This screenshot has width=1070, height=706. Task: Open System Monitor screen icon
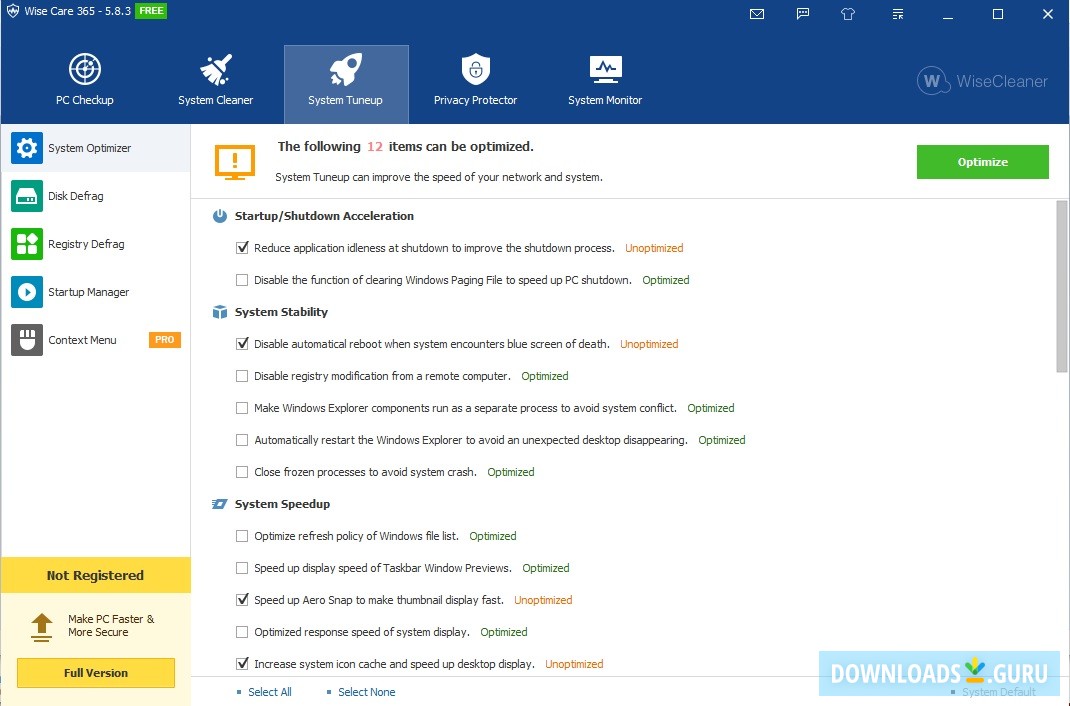click(605, 69)
